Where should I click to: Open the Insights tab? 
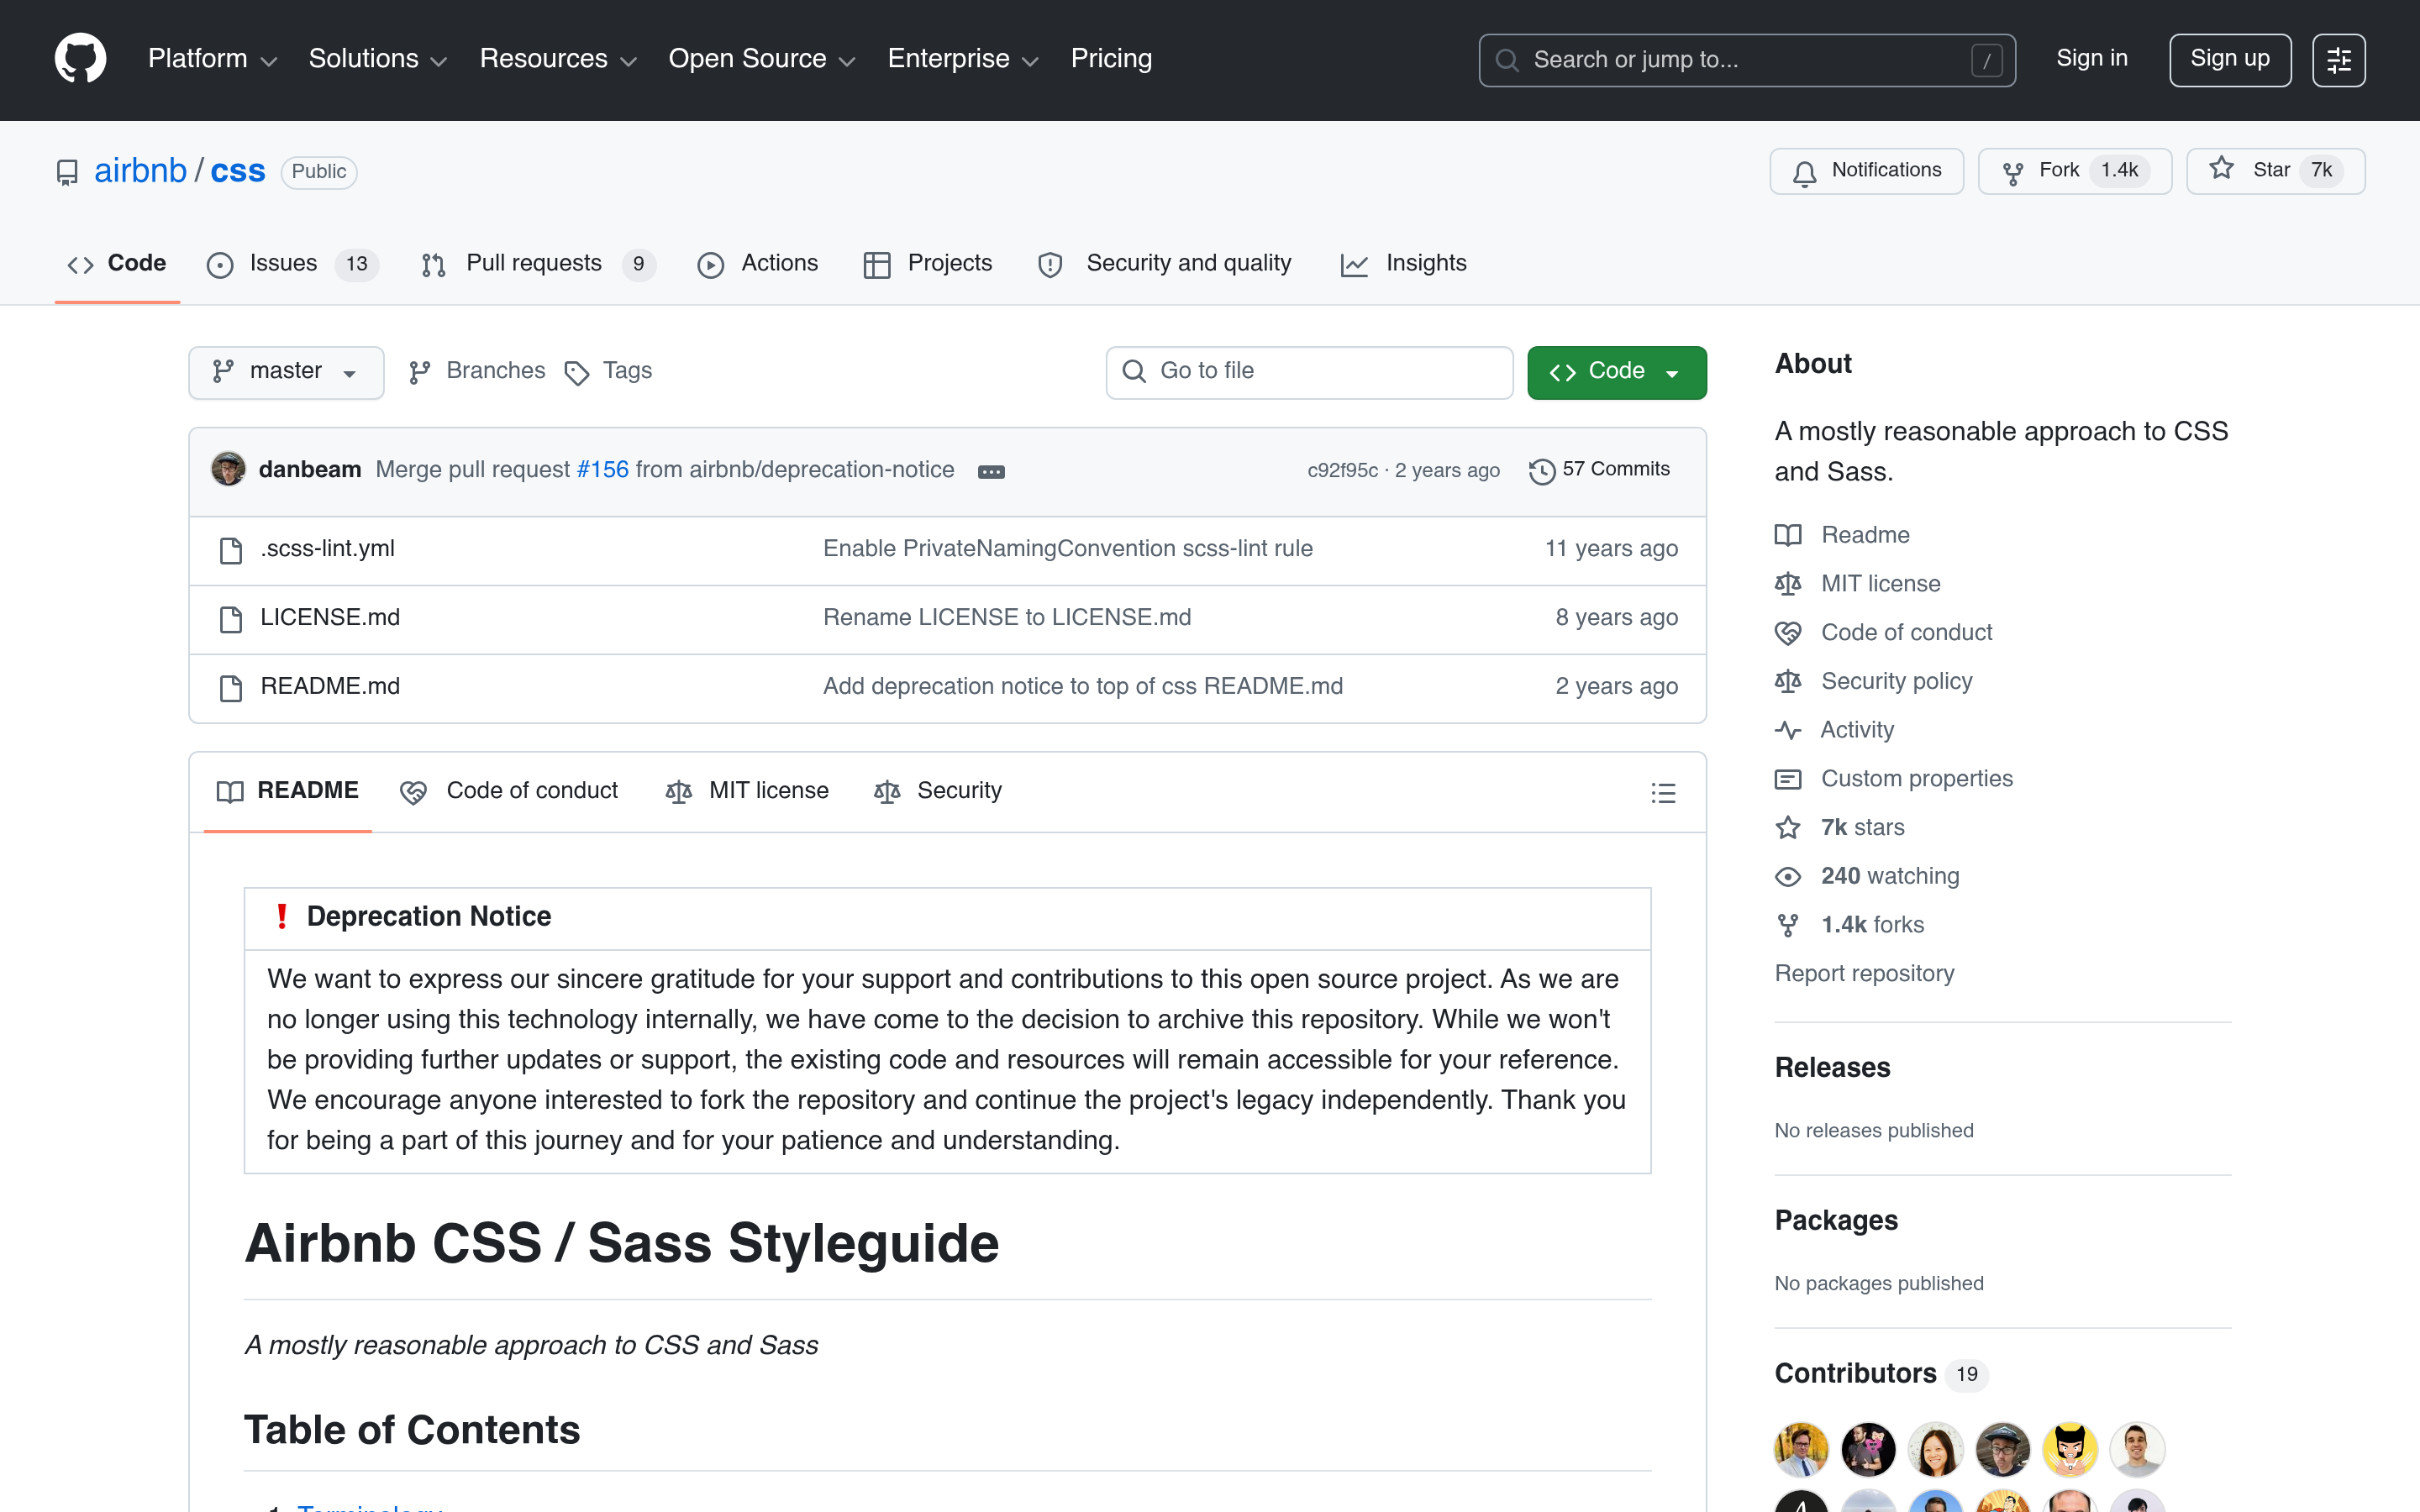point(1403,264)
